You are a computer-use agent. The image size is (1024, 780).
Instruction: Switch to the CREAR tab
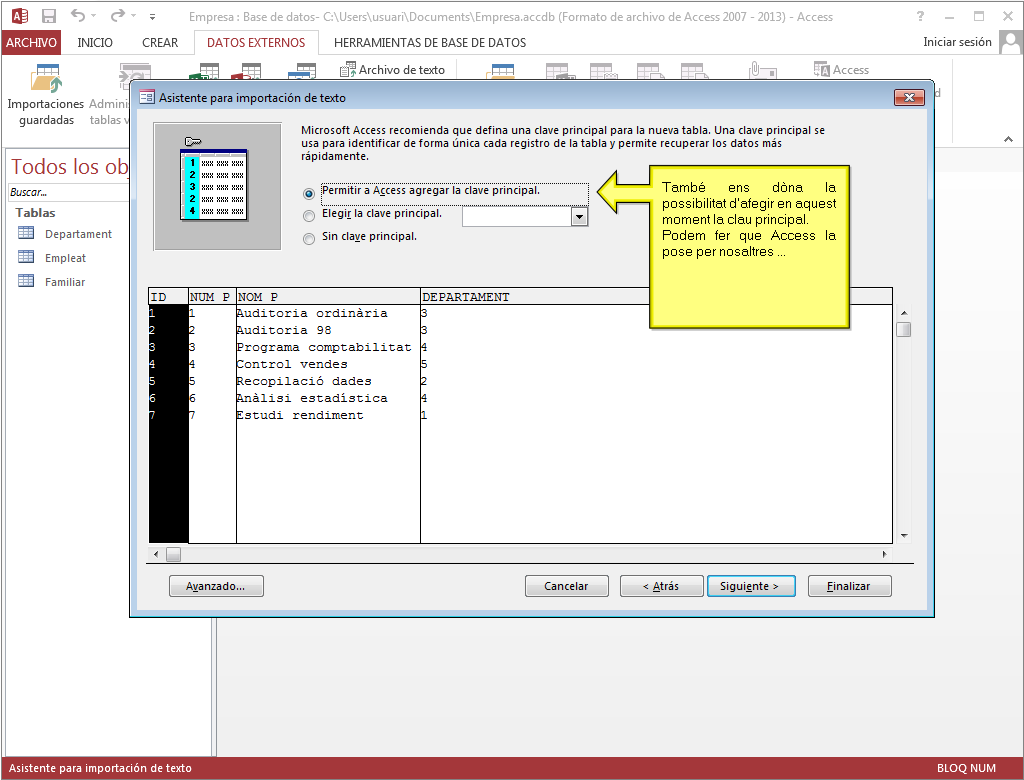pos(160,42)
